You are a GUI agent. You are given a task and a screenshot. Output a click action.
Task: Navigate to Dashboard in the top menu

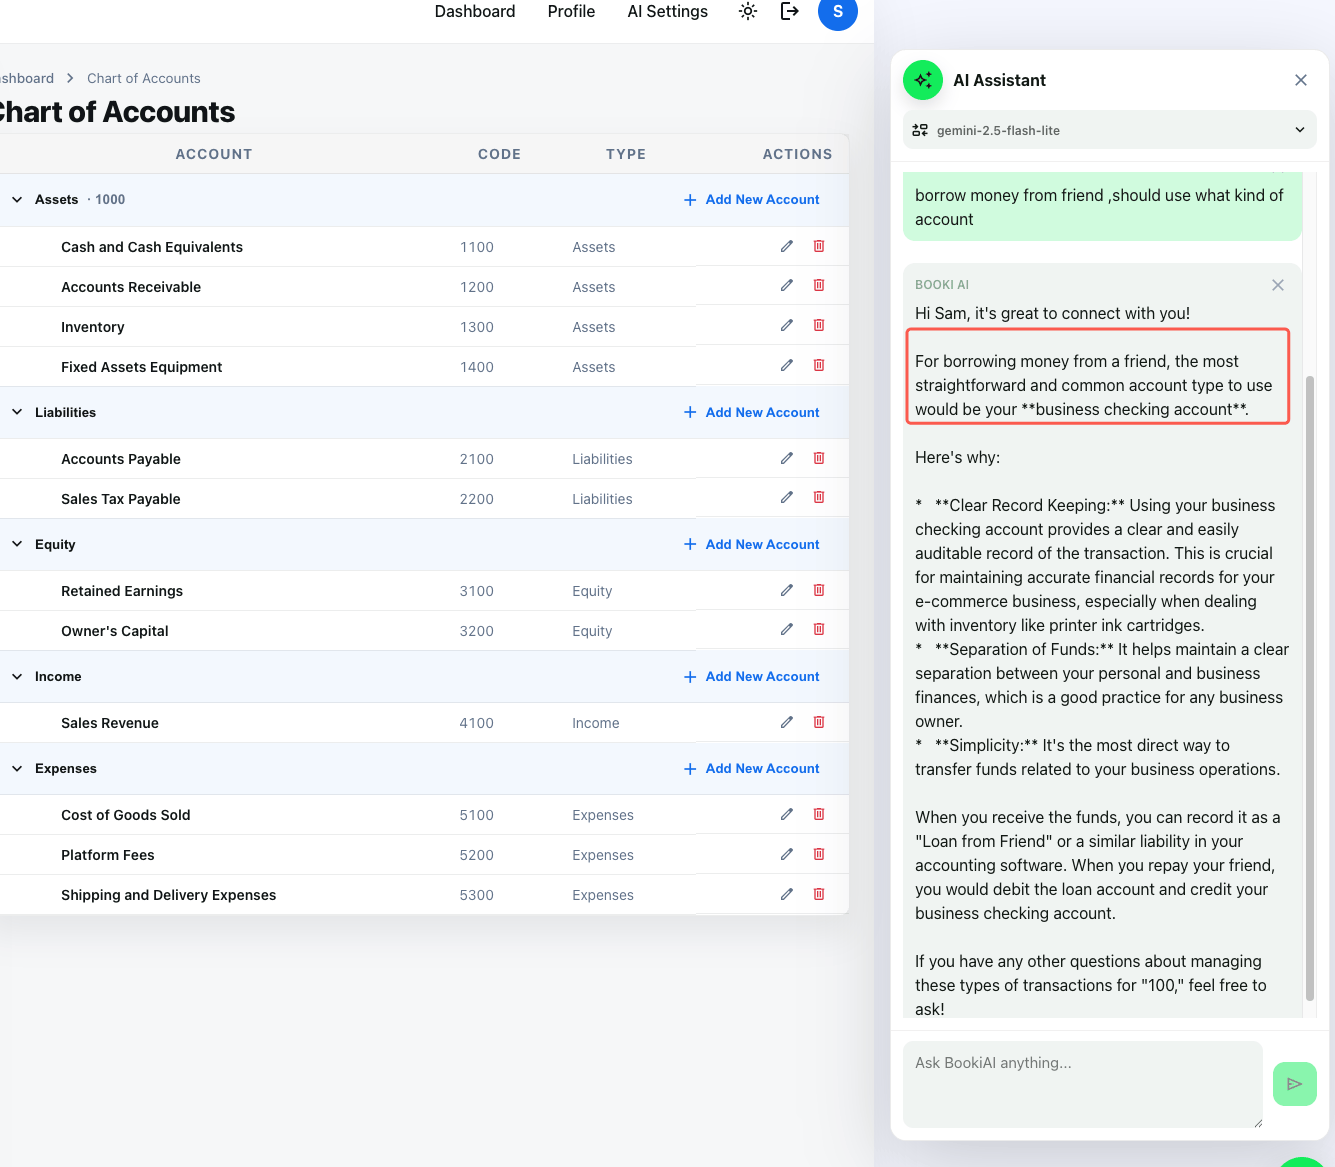point(475,11)
